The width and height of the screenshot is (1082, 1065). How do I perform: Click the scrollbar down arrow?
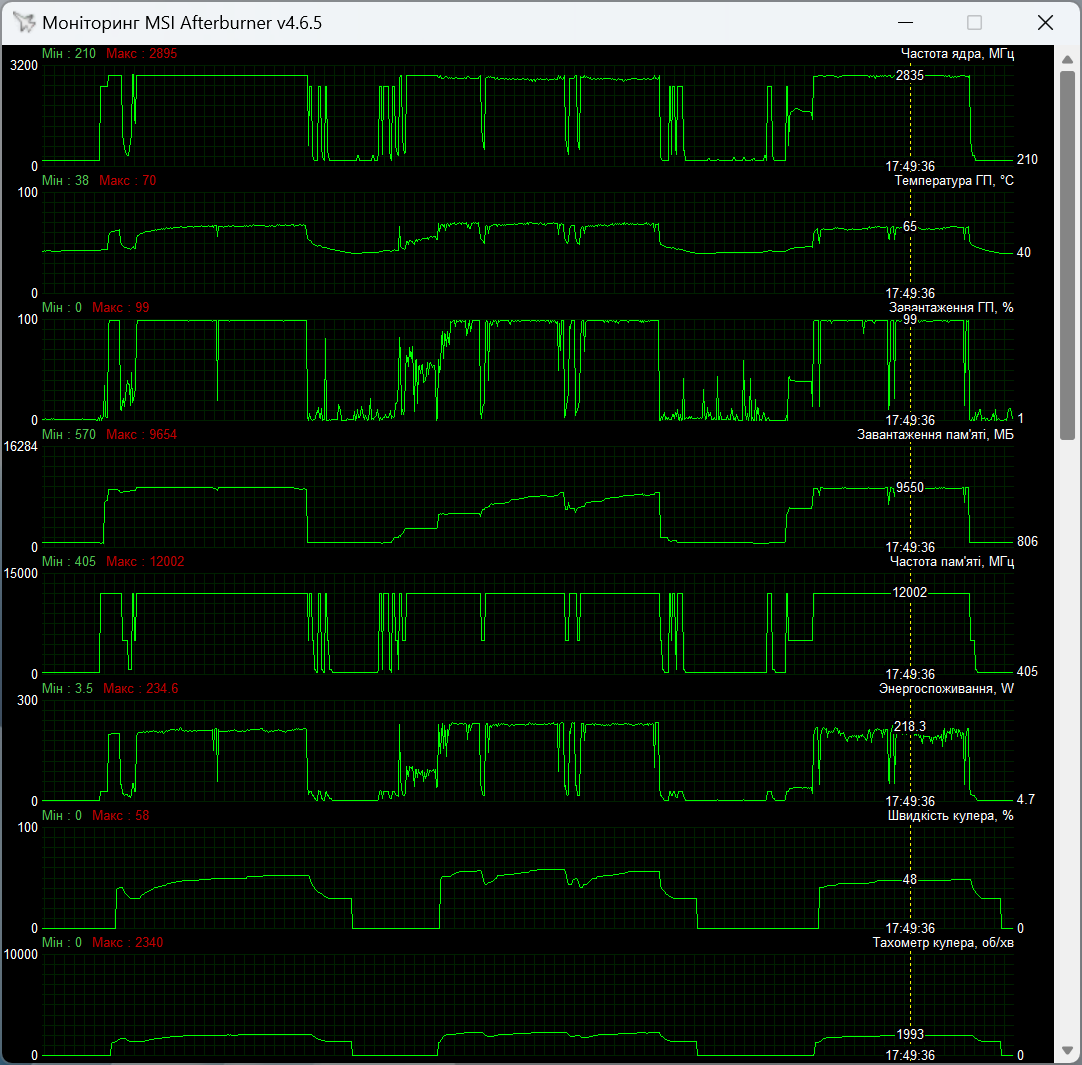pos(1068,1051)
